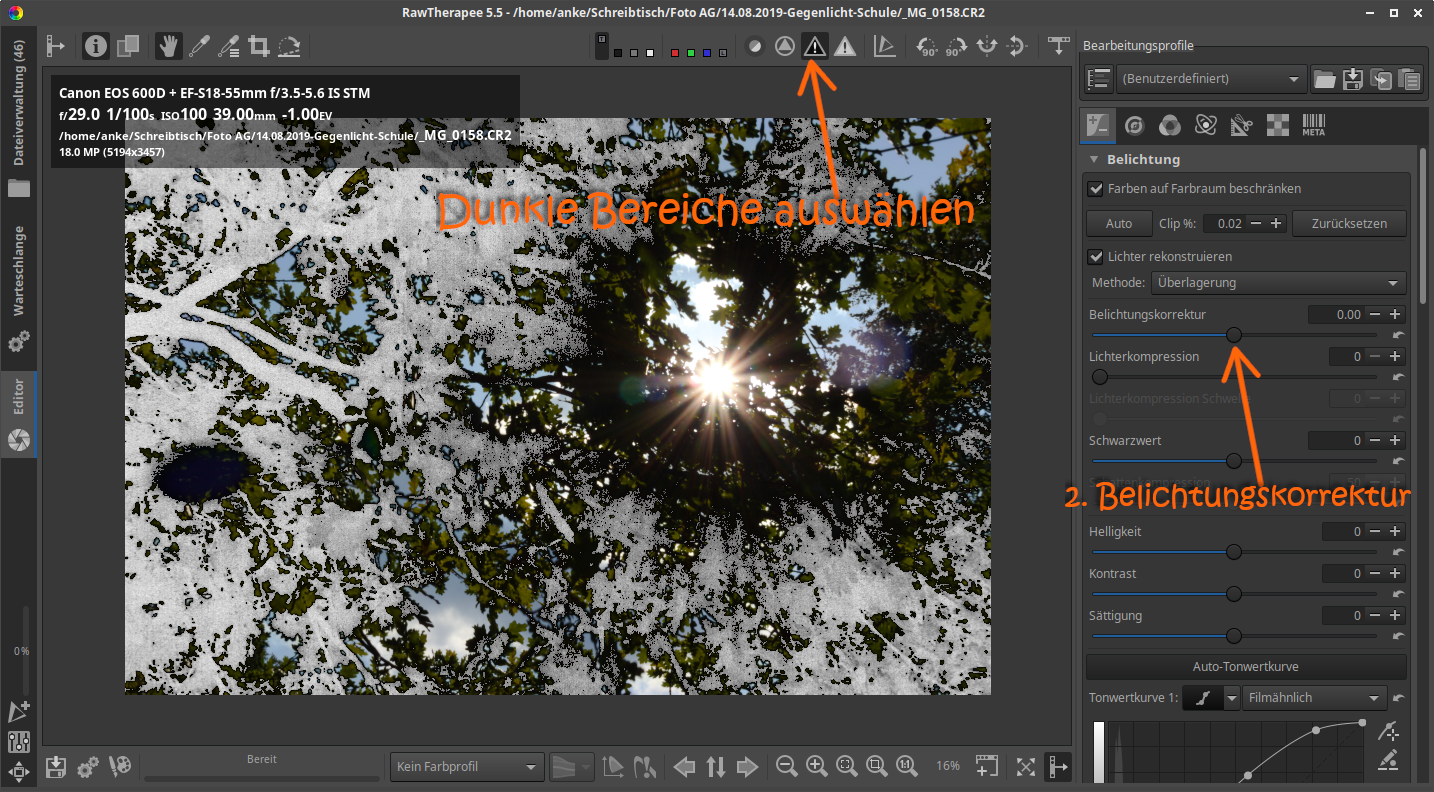Click the Kontrast slider handle
This screenshot has width=1434, height=792.
click(x=1234, y=594)
